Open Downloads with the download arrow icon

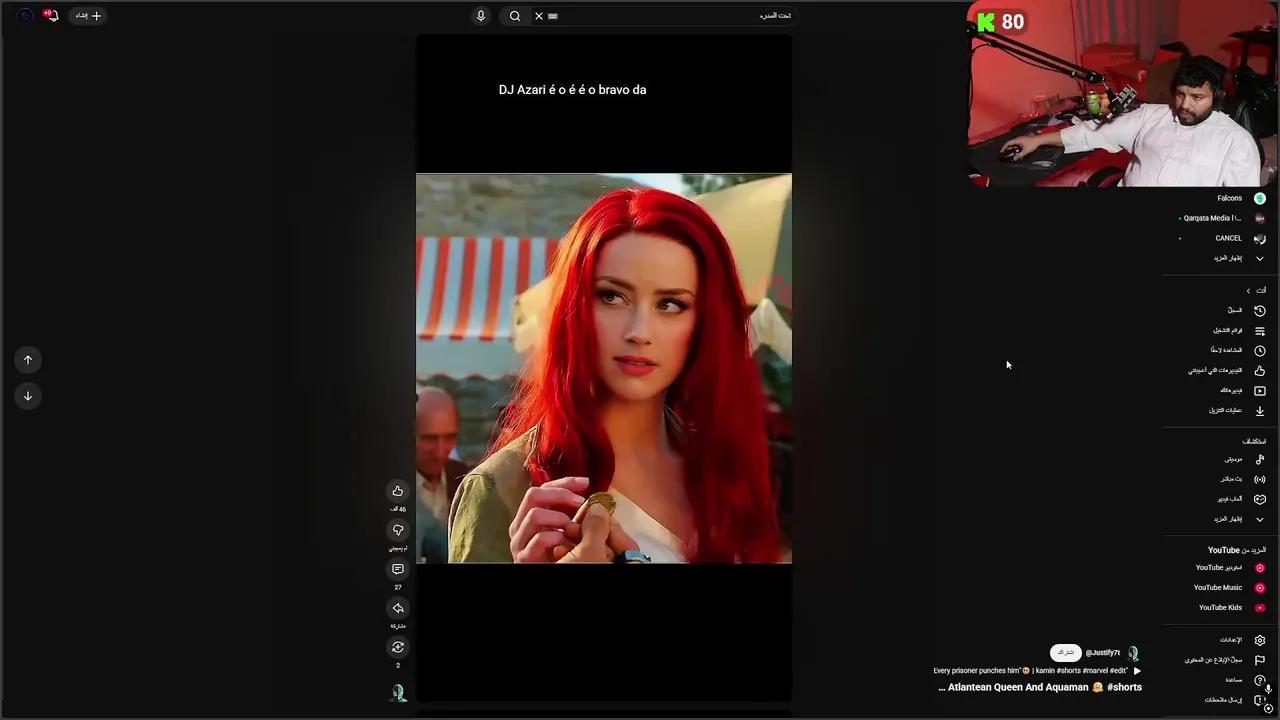coord(1236,410)
